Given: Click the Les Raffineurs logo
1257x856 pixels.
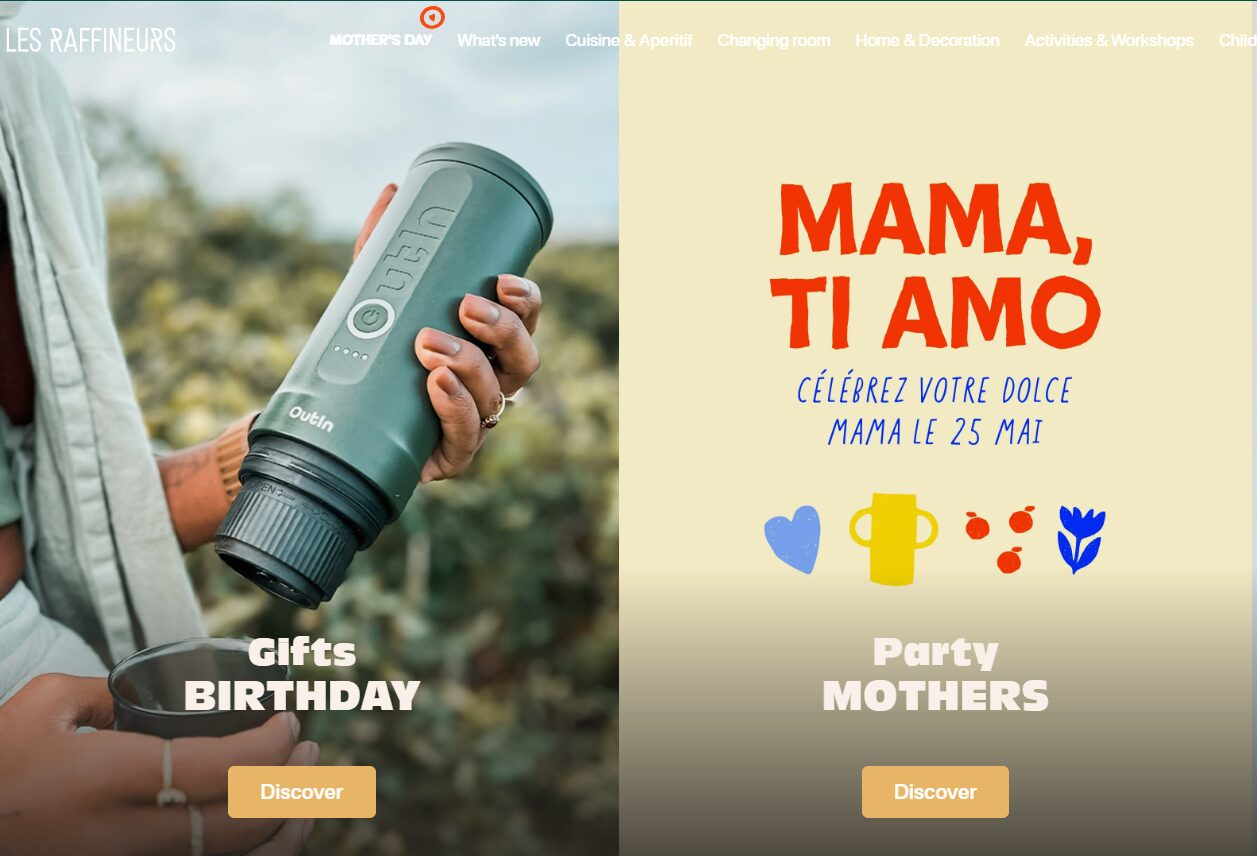Looking at the screenshot, I should (x=90, y=41).
